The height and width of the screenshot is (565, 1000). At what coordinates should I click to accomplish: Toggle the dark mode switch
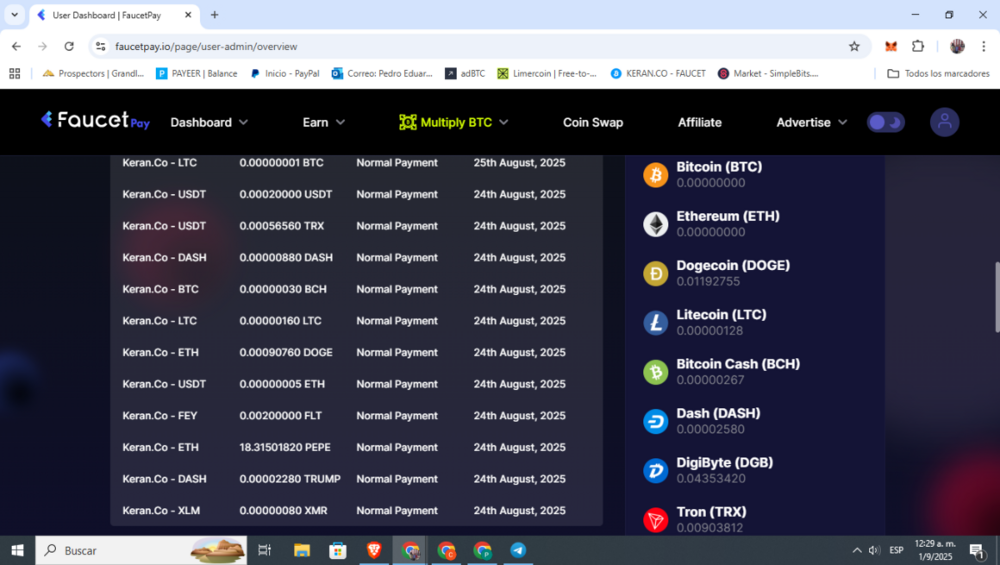(x=885, y=122)
